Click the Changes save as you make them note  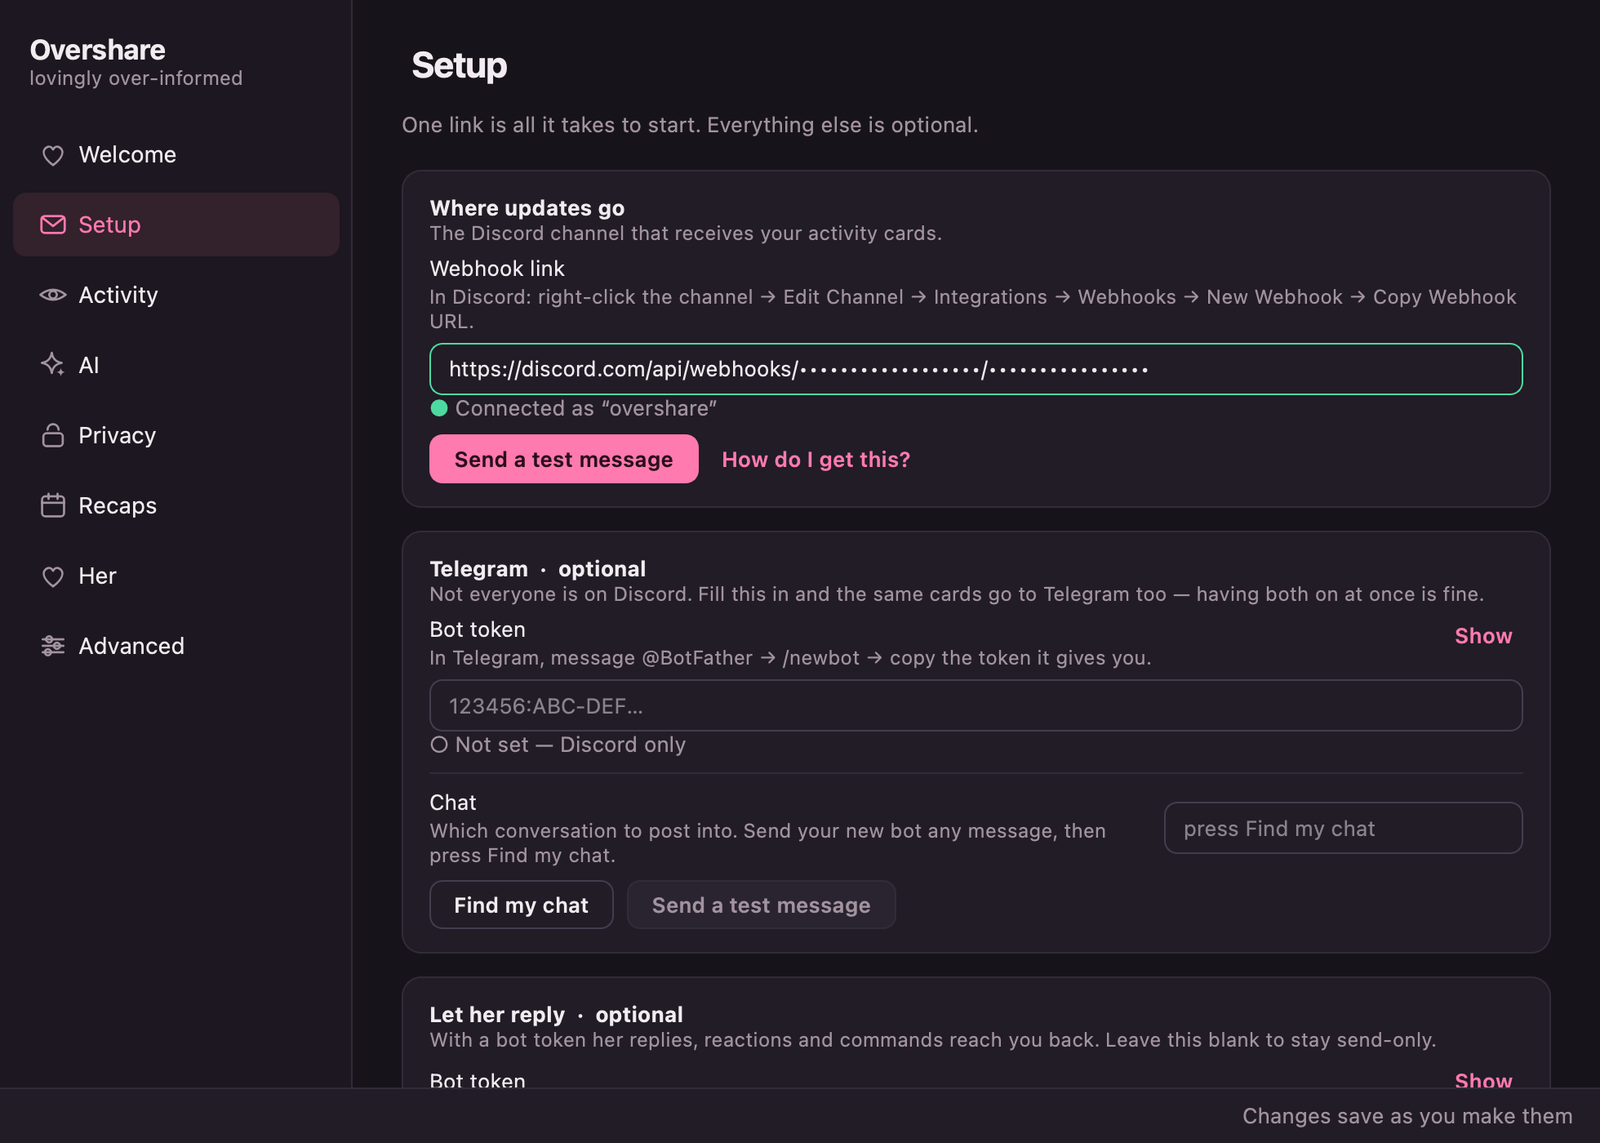tap(1407, 1116)
